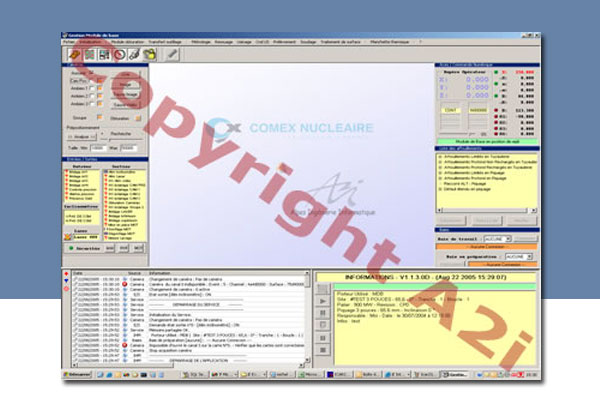600x400 pixels.
Task: Click the CONT button in axis panel
Action: (452, 110)
